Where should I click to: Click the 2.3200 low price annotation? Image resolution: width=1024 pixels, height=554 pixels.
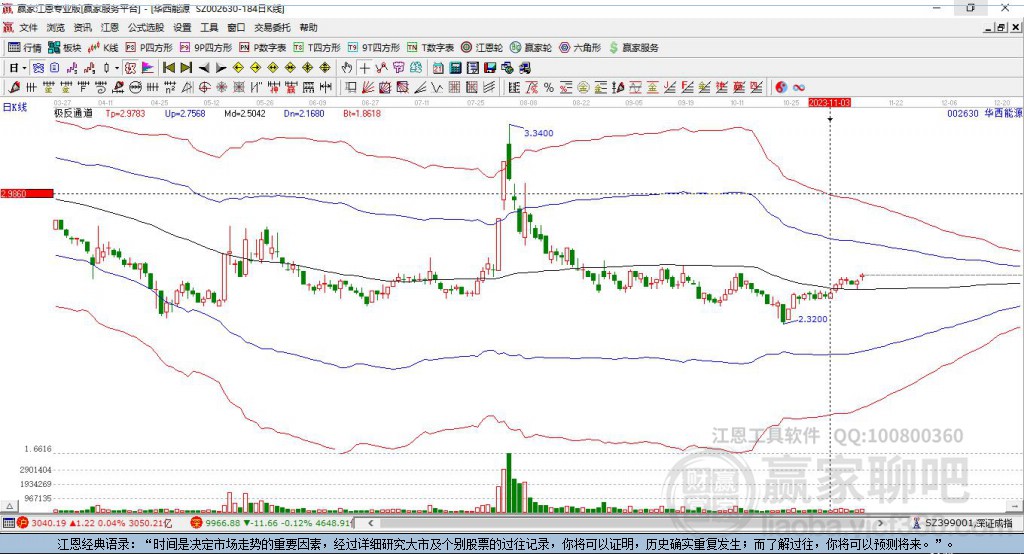click(812, 319)
